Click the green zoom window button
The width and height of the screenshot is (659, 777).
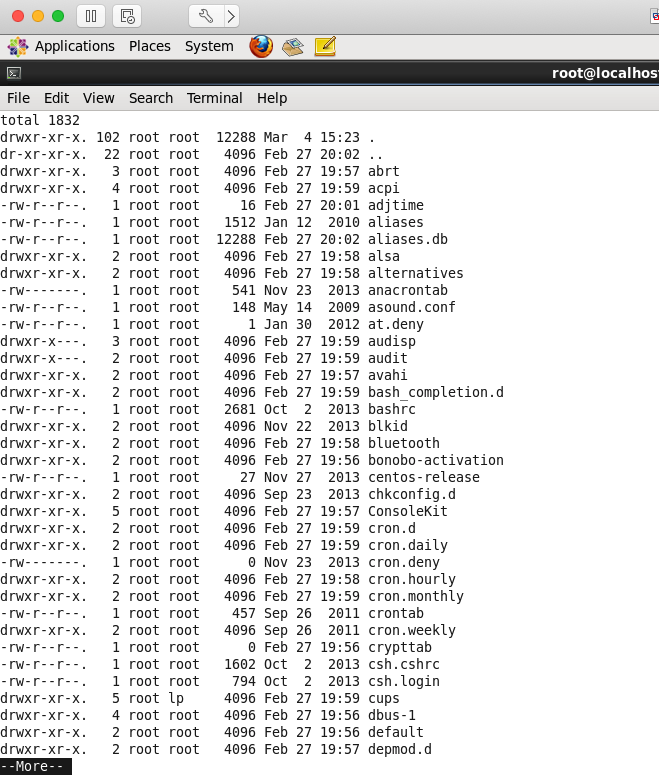point(58,16)
